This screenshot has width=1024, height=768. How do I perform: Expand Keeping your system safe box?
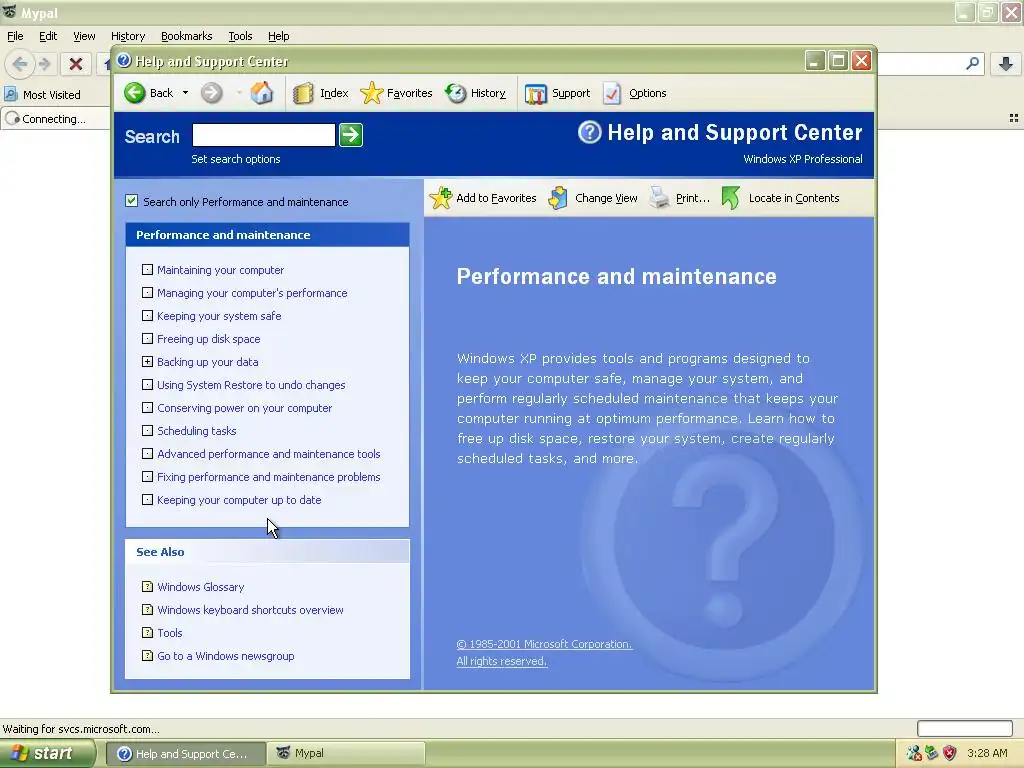(148, 315)
